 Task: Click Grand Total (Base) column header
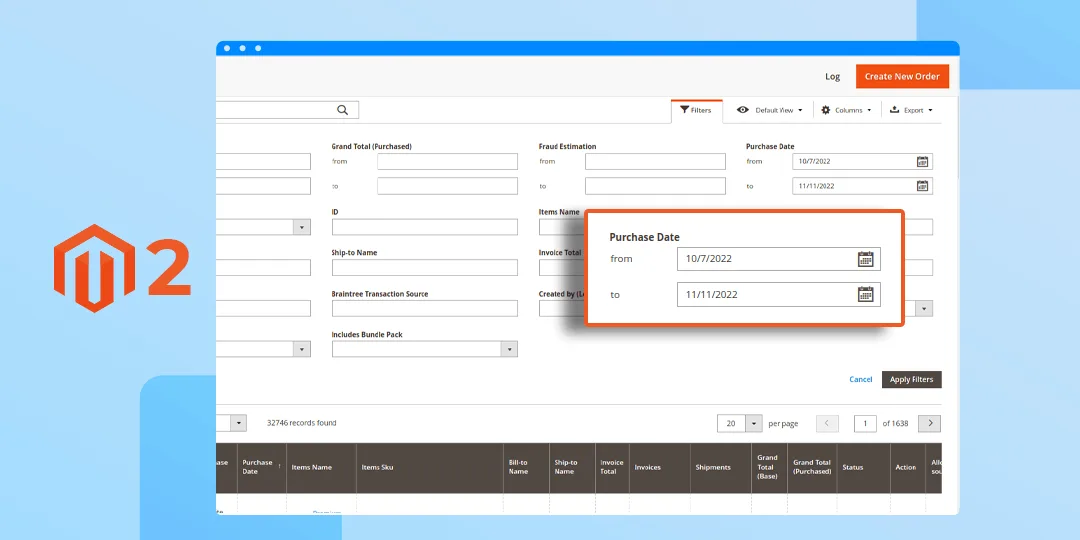pos(767,467)
